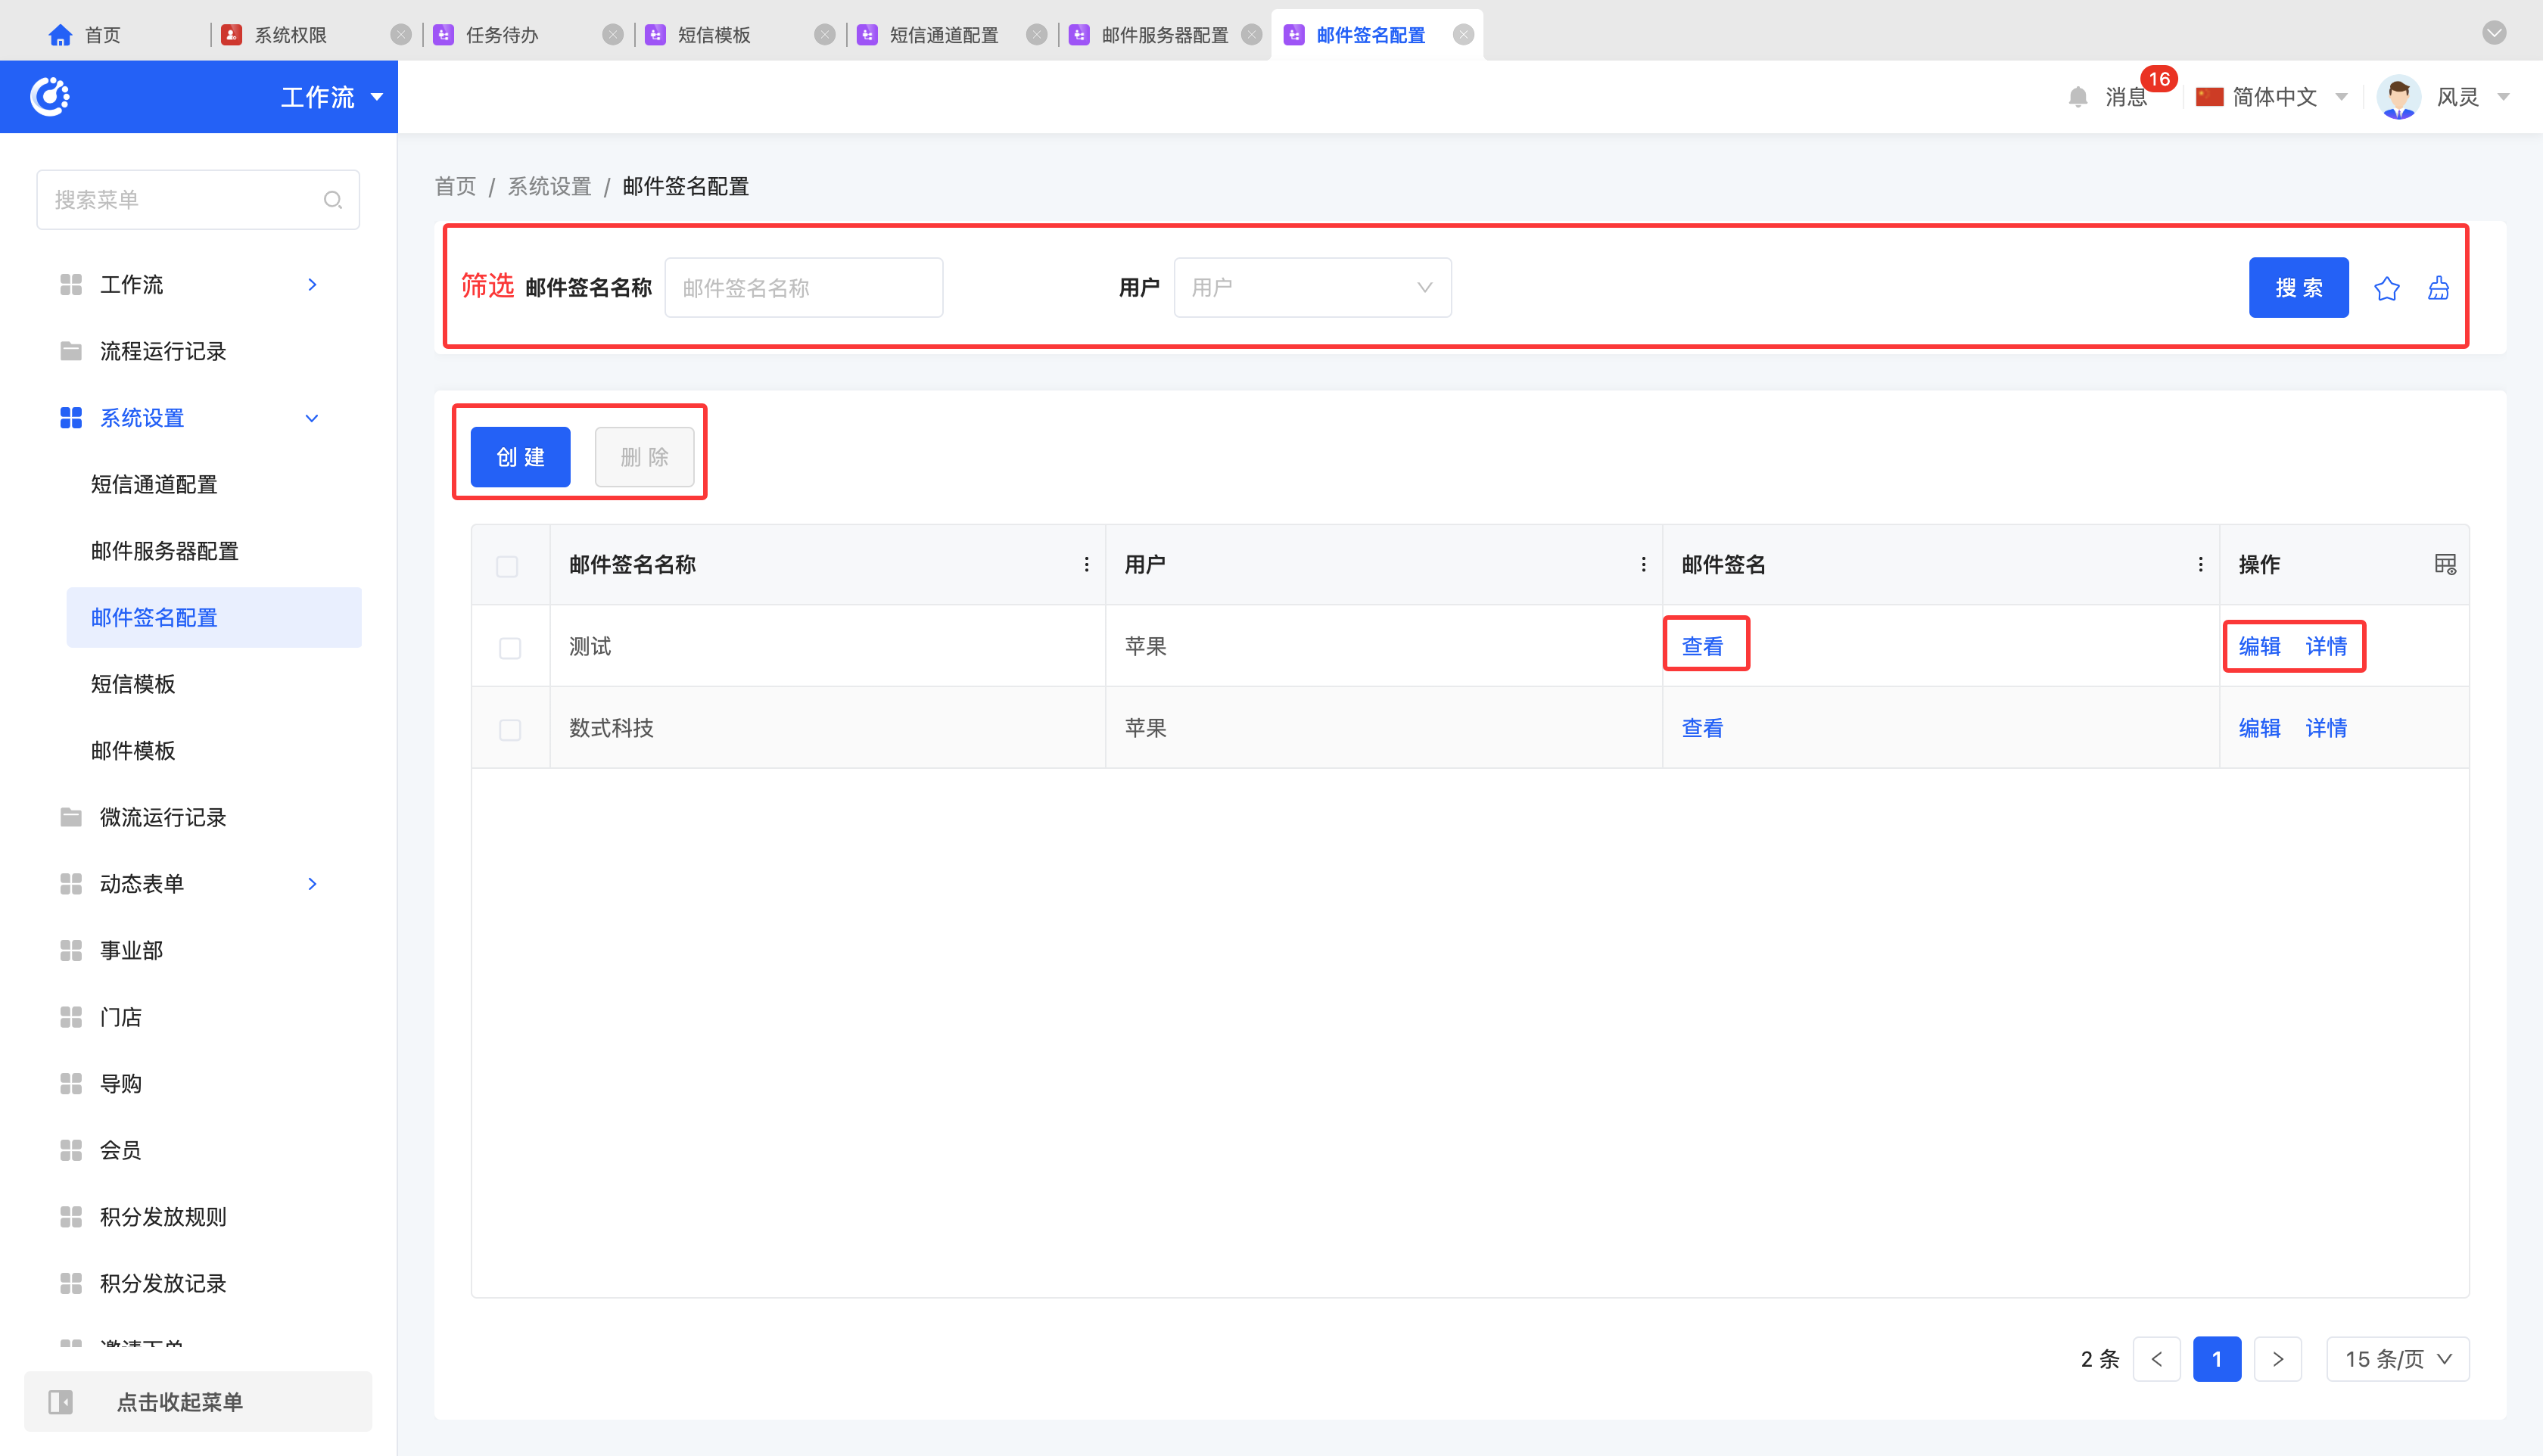Open 邮件签名名称 column options menu
This screenshot has width=2543, height=1456.
pos(1086,565)
